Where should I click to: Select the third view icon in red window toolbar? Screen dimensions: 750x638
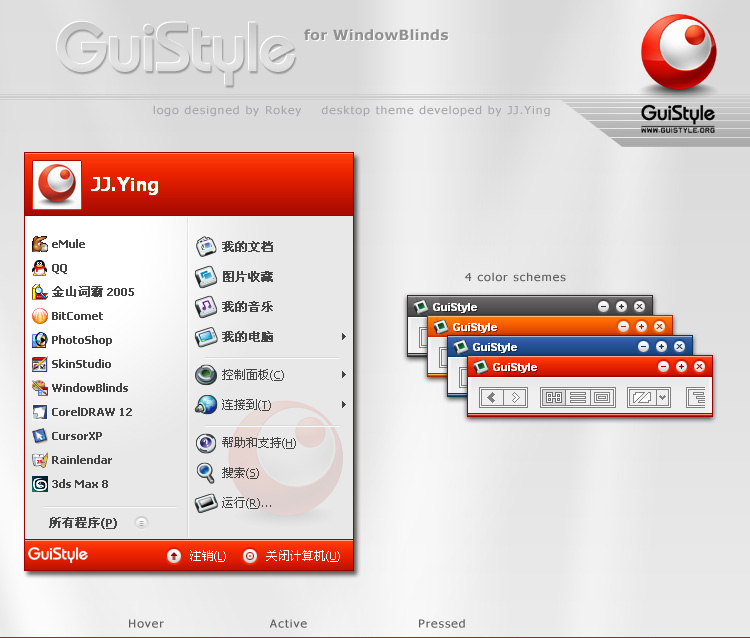[602, 397]
